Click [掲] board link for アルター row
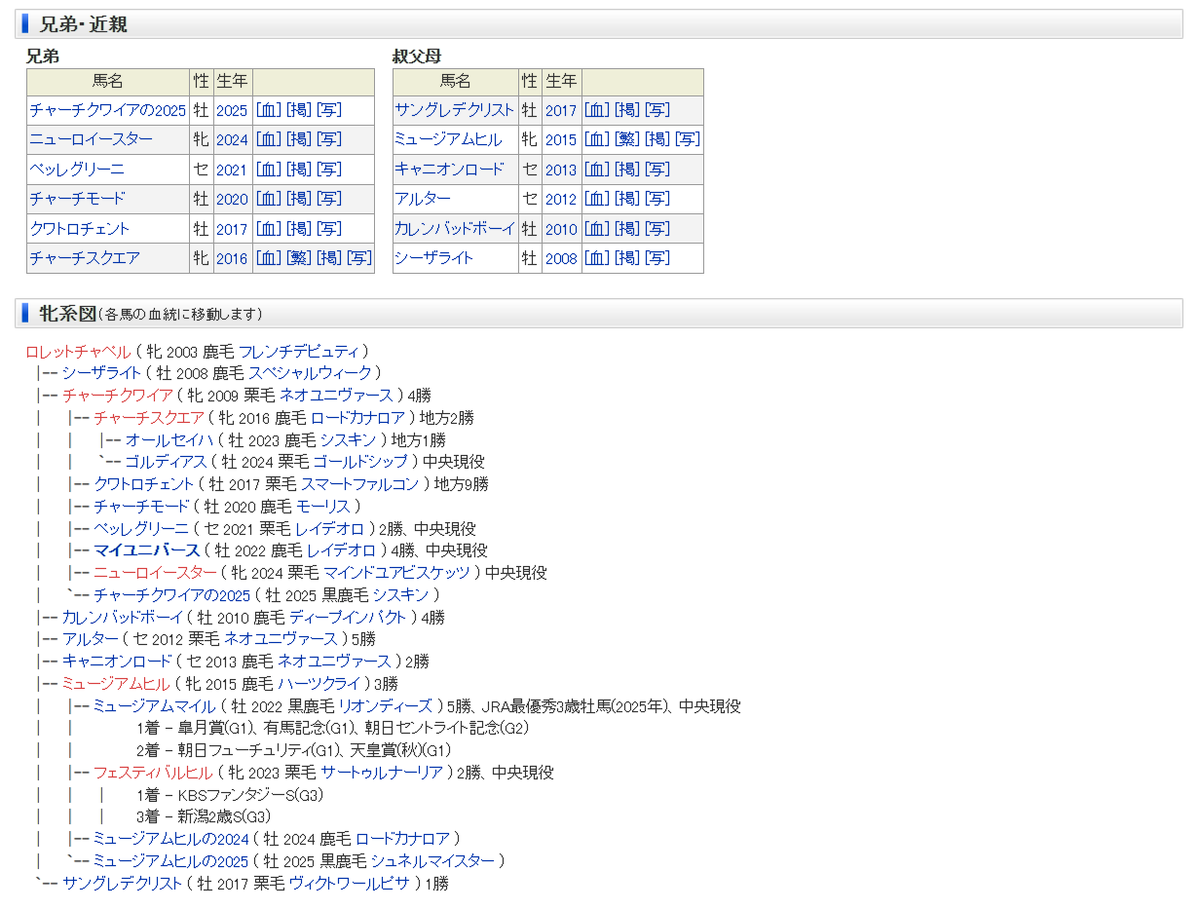Viewport: 1200px width, 909px height. (627, 198)
